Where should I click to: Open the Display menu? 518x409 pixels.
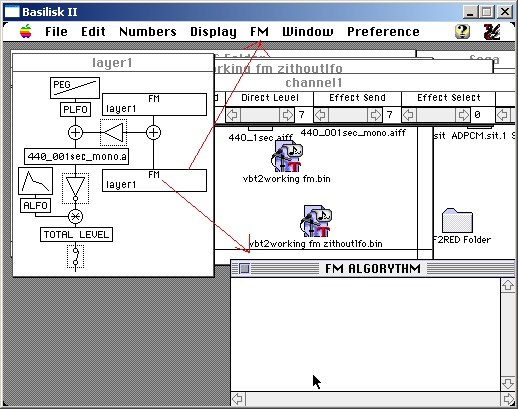click(x=213, y=32)
